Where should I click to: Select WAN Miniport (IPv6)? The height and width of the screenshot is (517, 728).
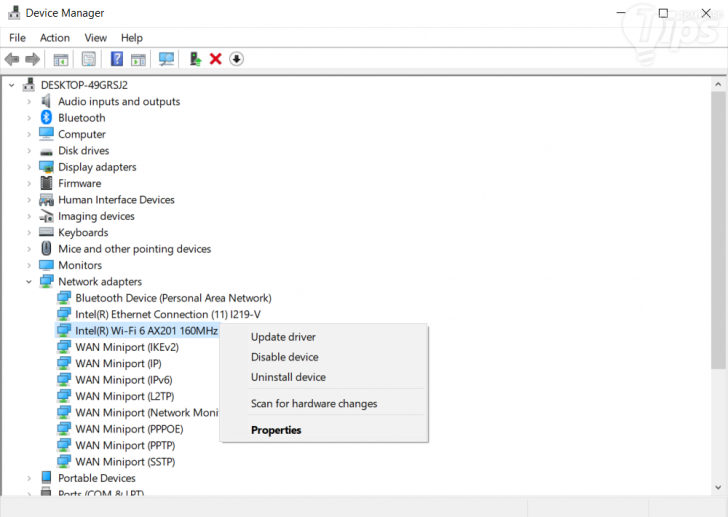coord(124,380)
